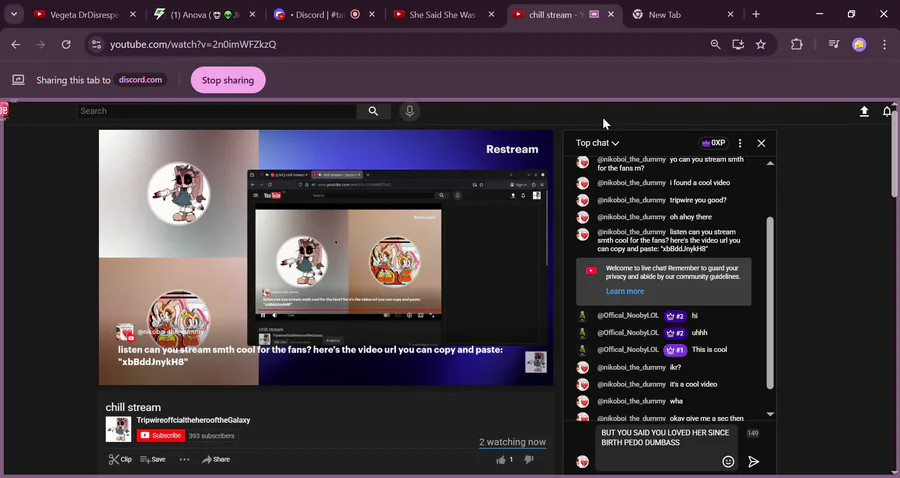Click the chat scrollbar thumb
Image resolution: width=900 pixels, height=478 pixels.
point(770,303)
